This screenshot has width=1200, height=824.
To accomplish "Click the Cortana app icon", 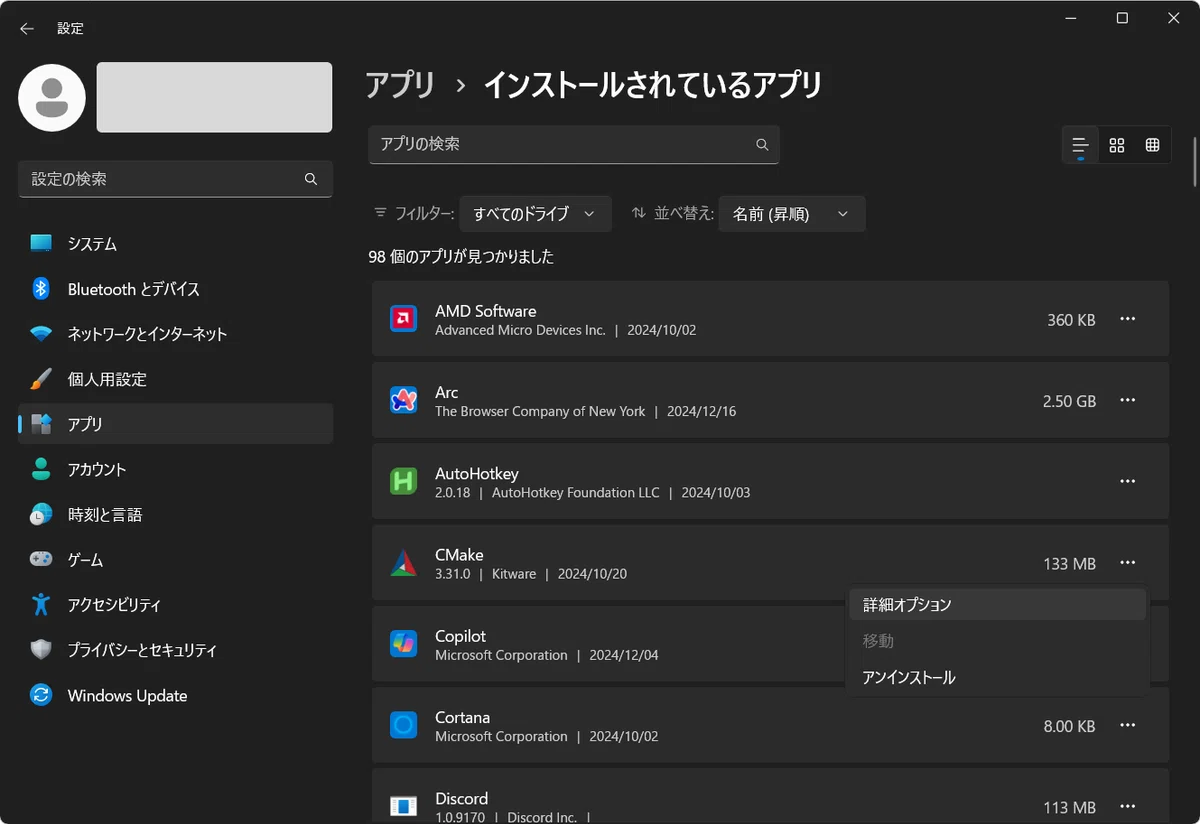I will [x=403, y=725].
